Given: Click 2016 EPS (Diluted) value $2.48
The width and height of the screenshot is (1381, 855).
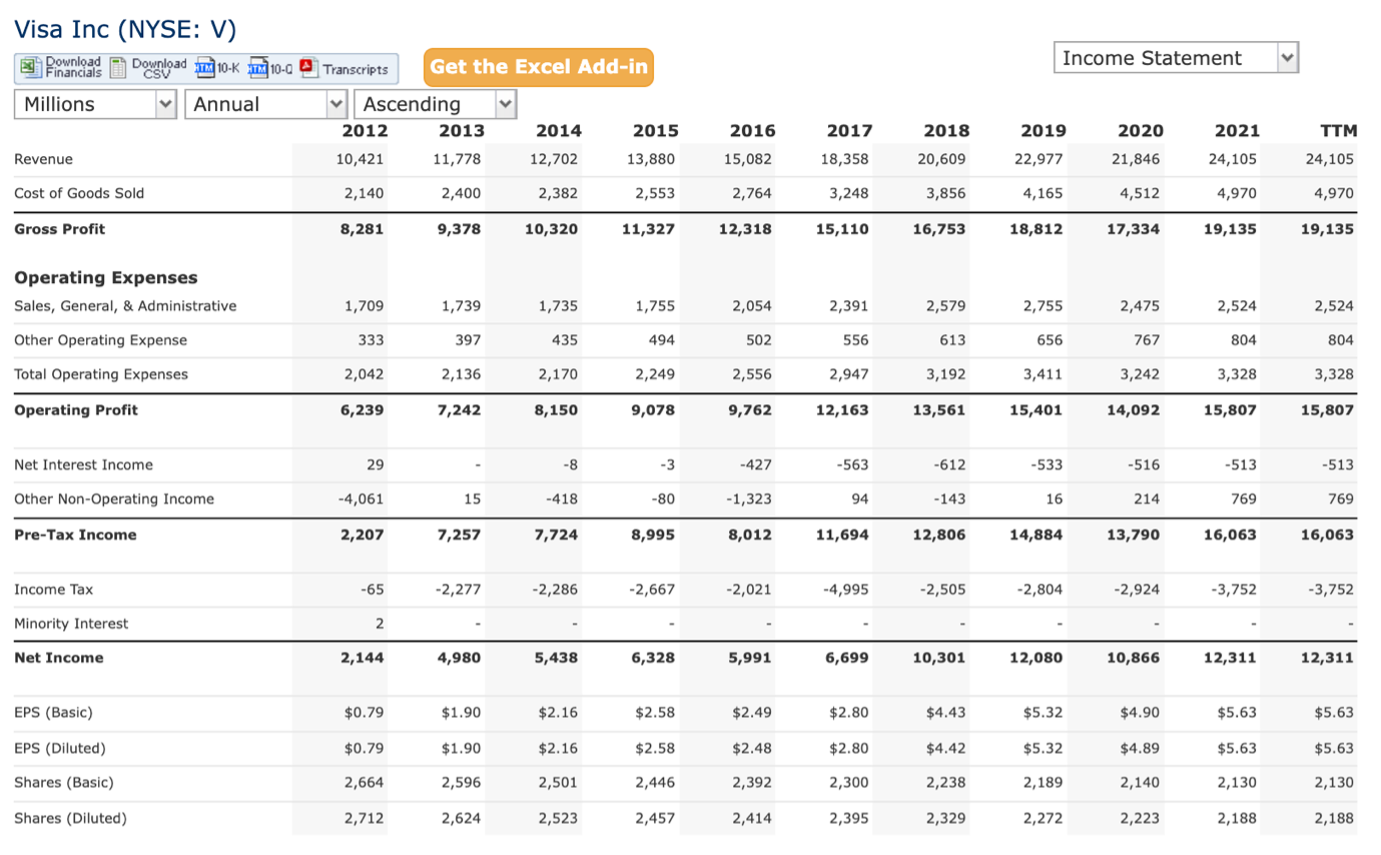Looking at the screenshot, I should tap(752, 747).
